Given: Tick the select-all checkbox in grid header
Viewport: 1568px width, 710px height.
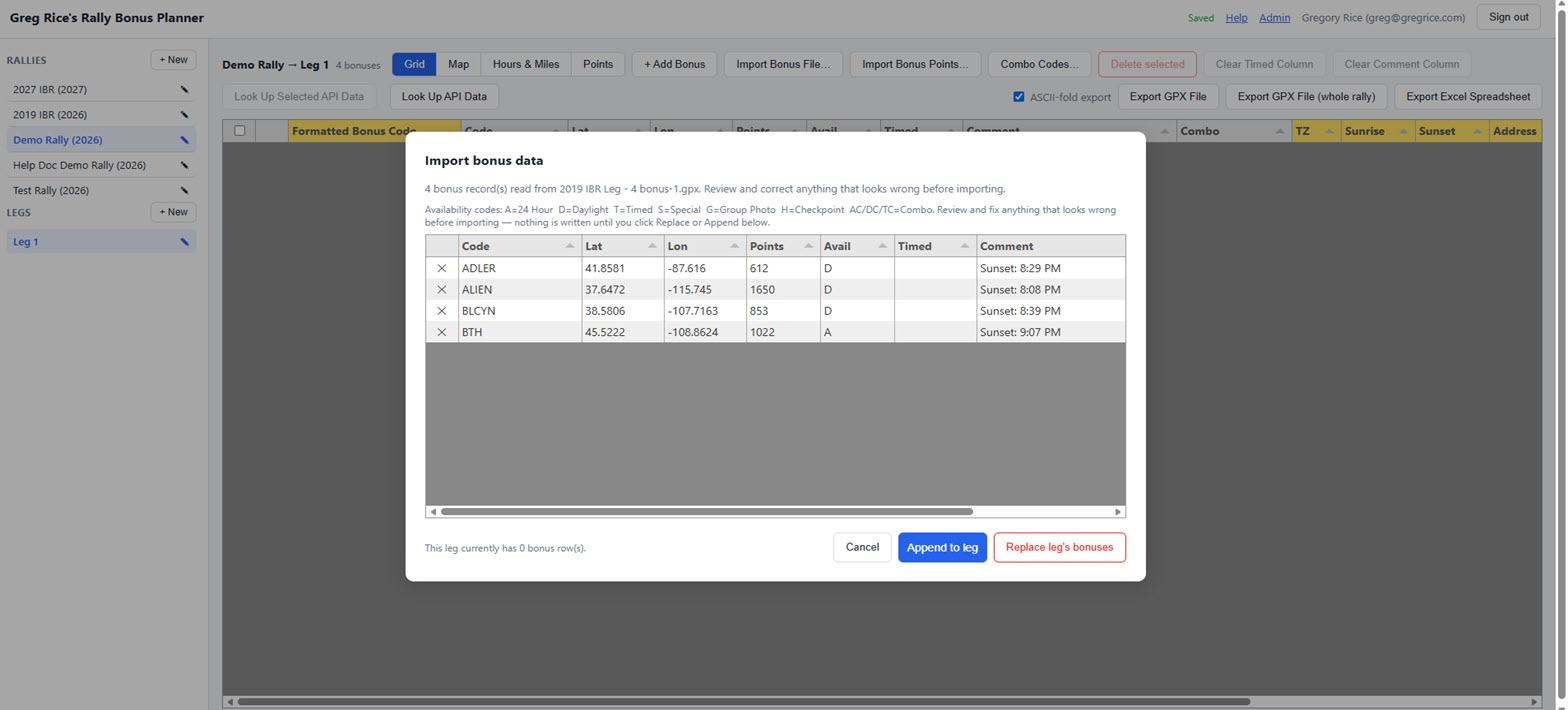Looking at the screenshot, I should point(239,130).
